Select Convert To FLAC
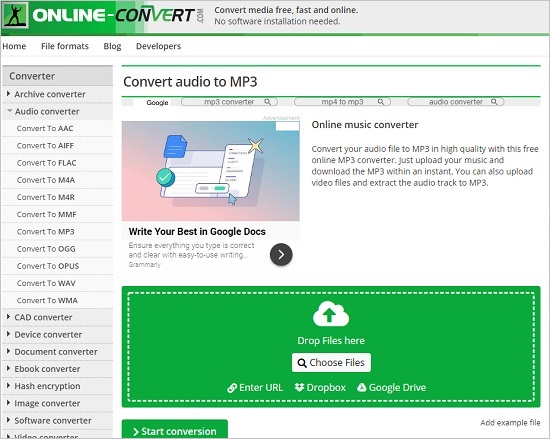The image size is (550, 439). point(58,163)
